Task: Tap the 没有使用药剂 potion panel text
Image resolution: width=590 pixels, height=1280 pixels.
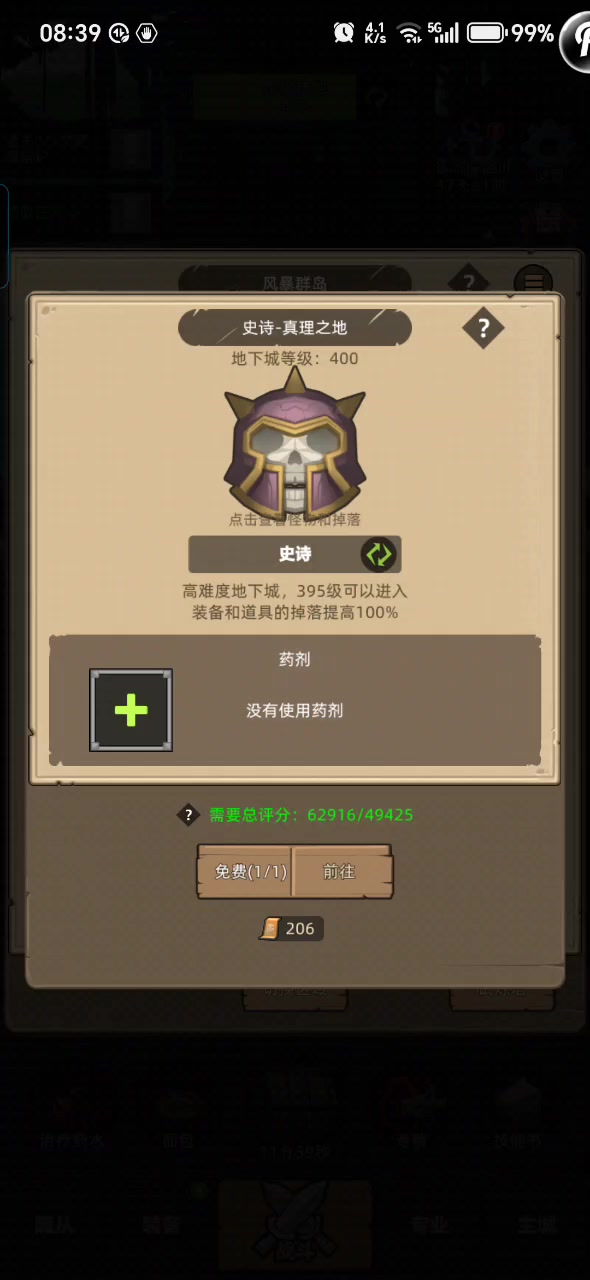Action: 295,710
